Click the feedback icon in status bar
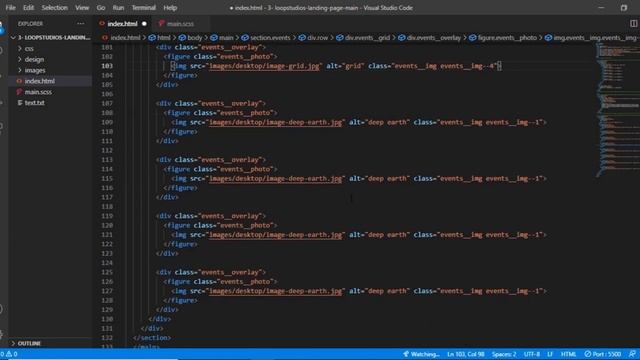The image size is (640, 360). click(632, 354)
